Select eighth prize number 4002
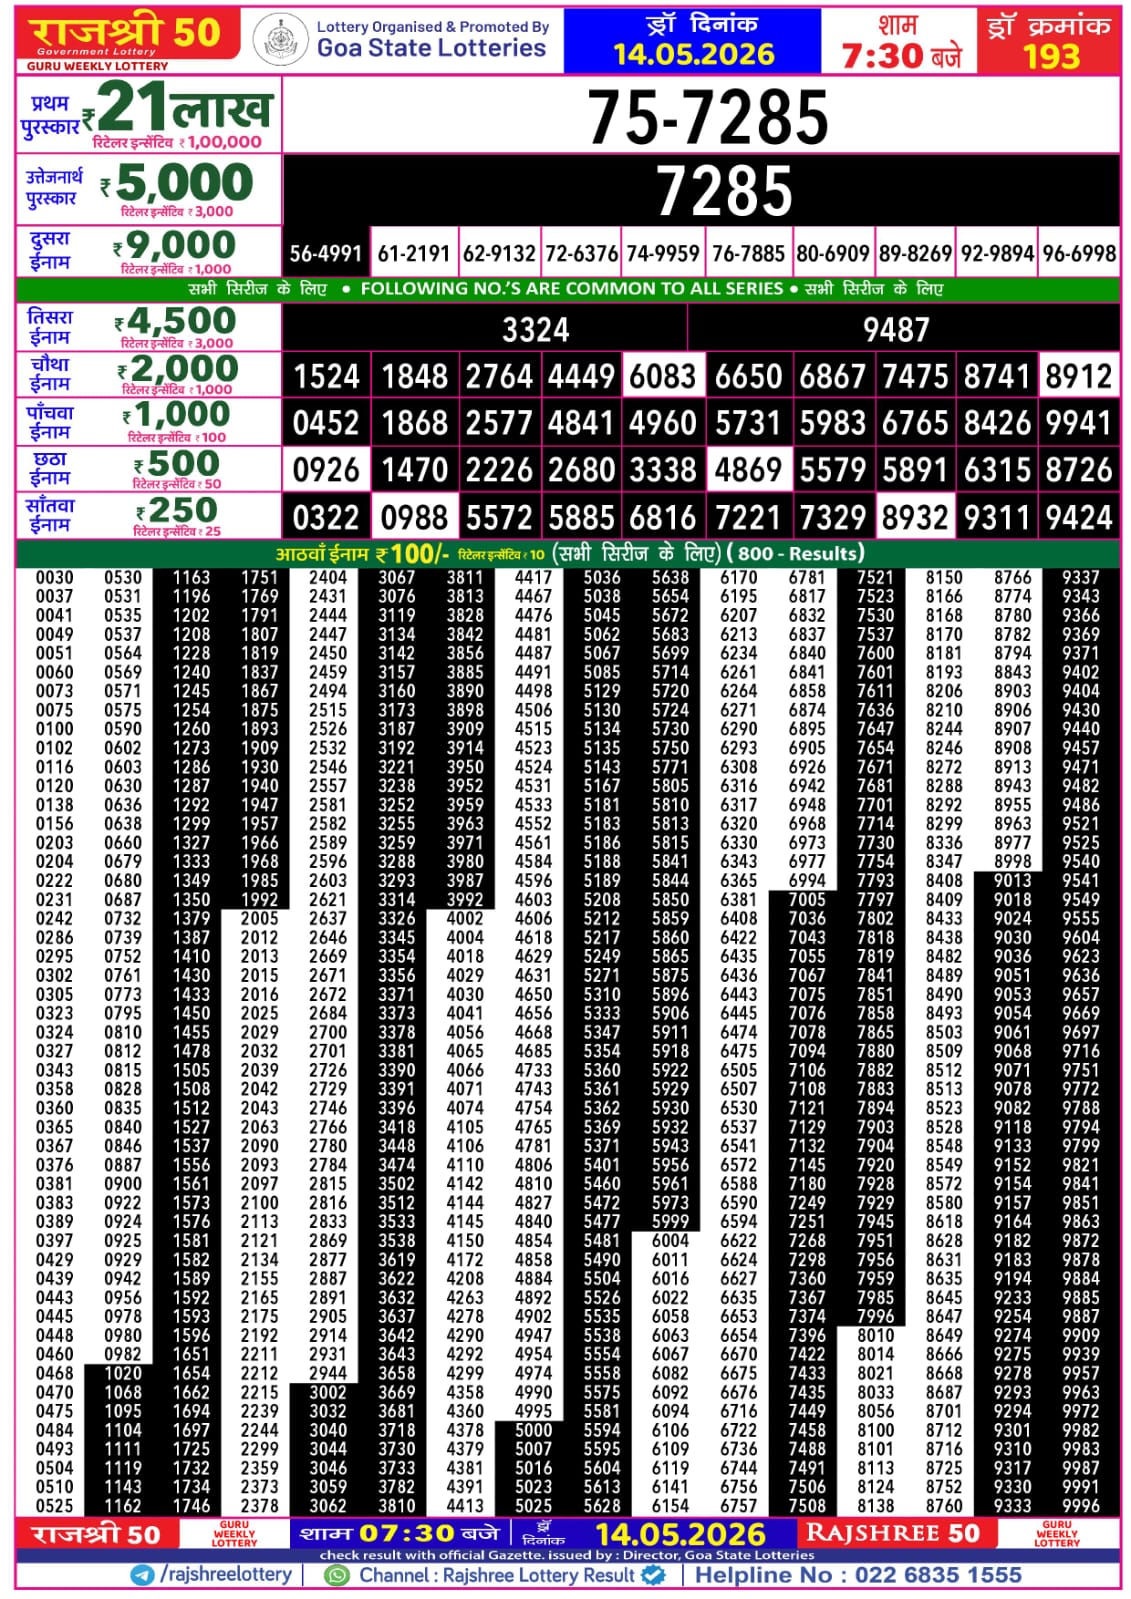The height and width of the screenshot is (1599, 1131). tap(464, 919)
